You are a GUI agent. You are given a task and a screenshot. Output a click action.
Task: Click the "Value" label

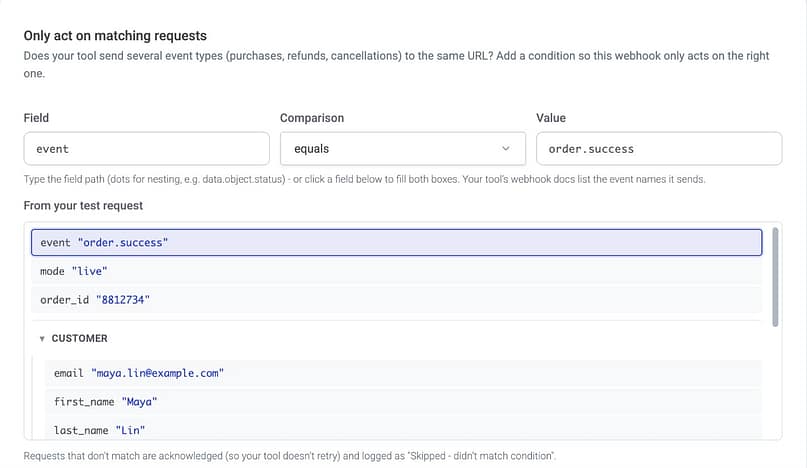[551, 118]
